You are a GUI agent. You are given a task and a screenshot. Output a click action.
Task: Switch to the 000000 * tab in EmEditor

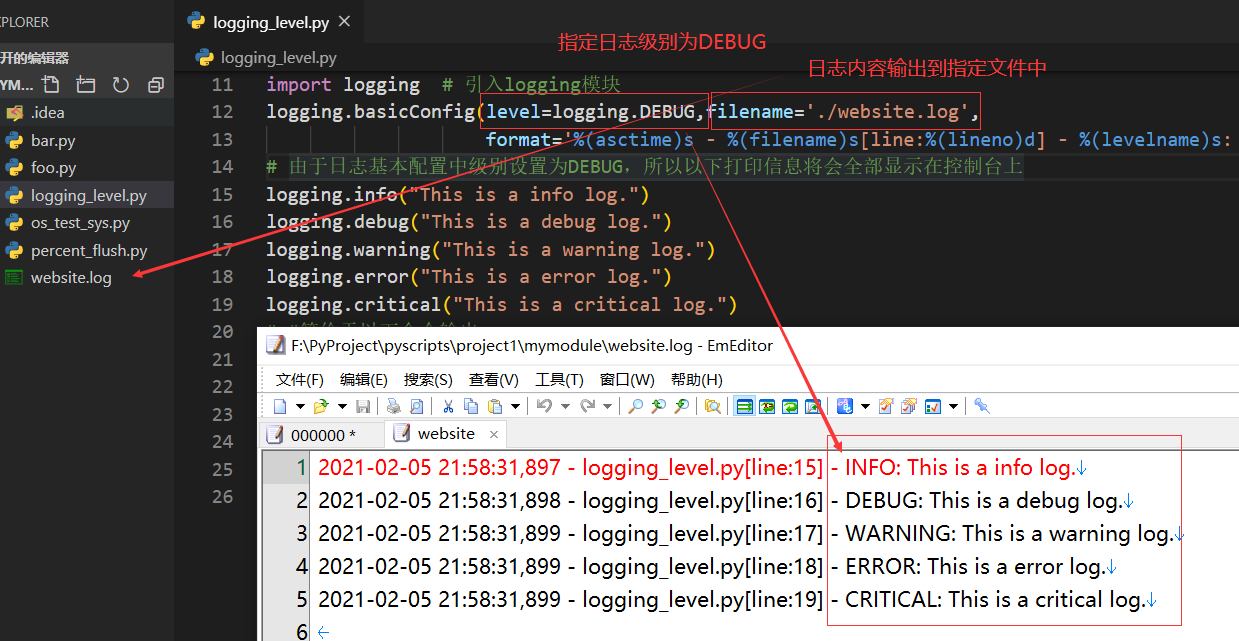click(322, 434)
